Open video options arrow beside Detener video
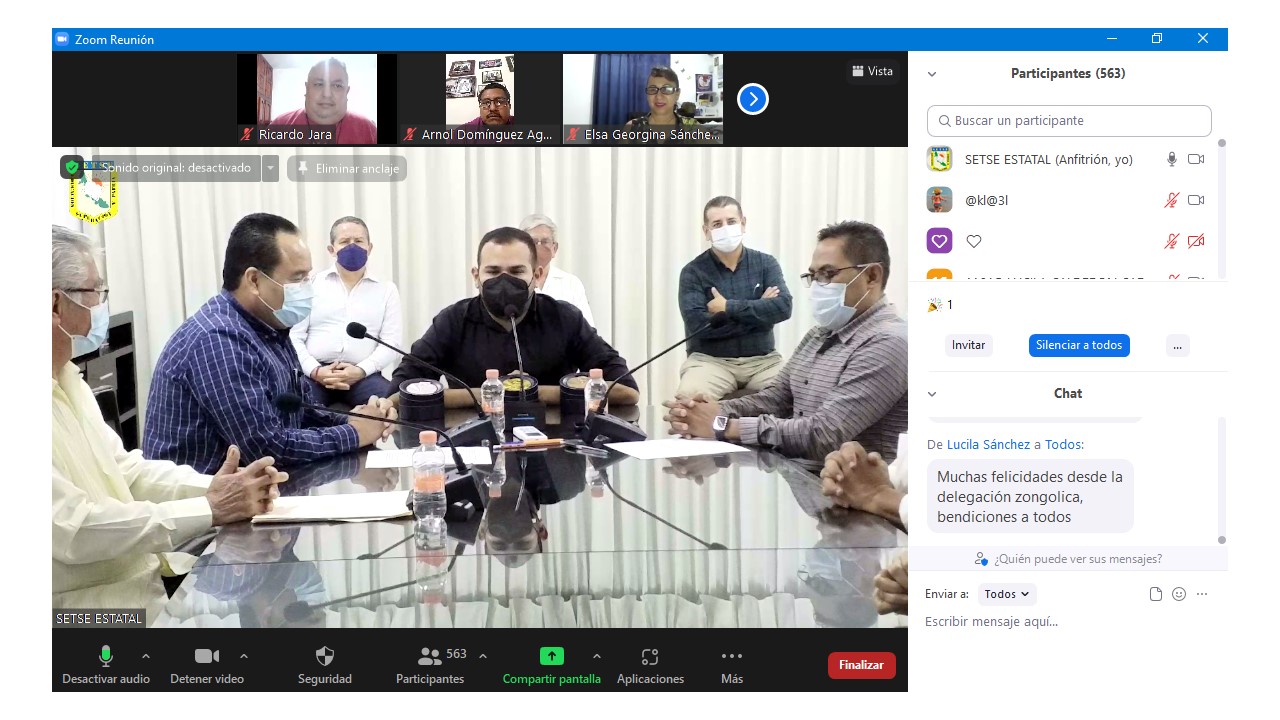This screenshot has width=1280, height=720. (244, 656)
